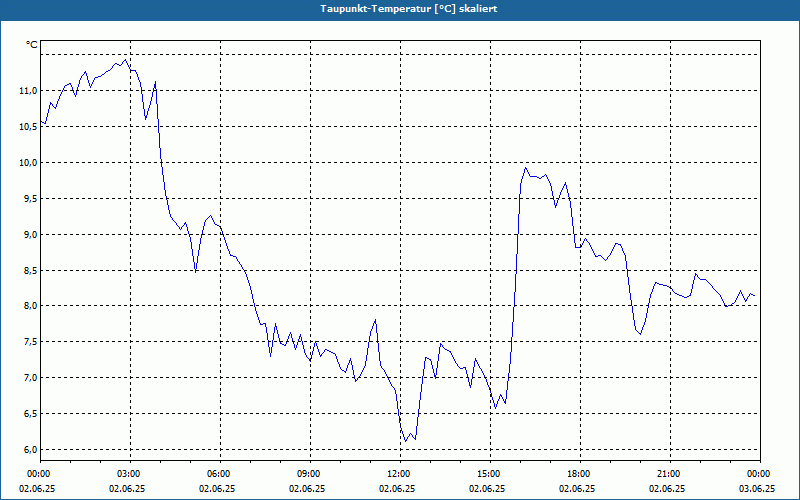Click the 09:00 time label

[x=310, y=474]
